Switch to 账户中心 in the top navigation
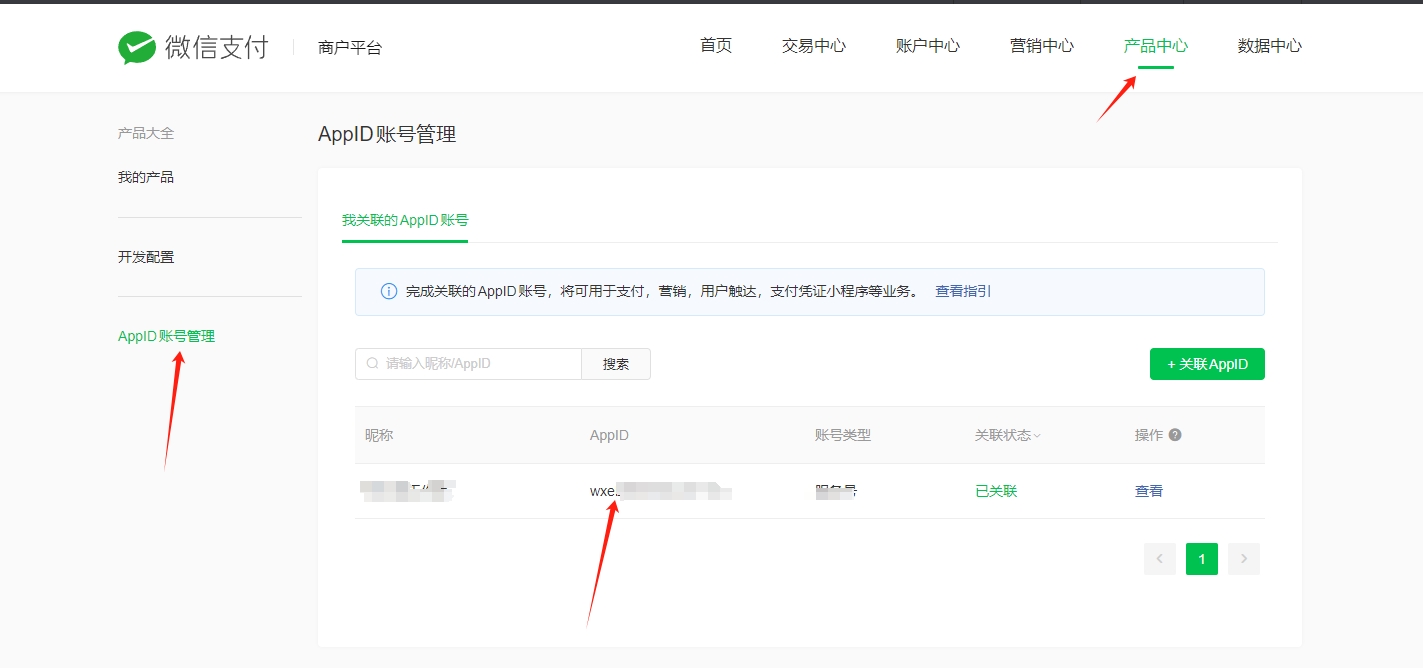1423x668 pixels. coord(927,46)
